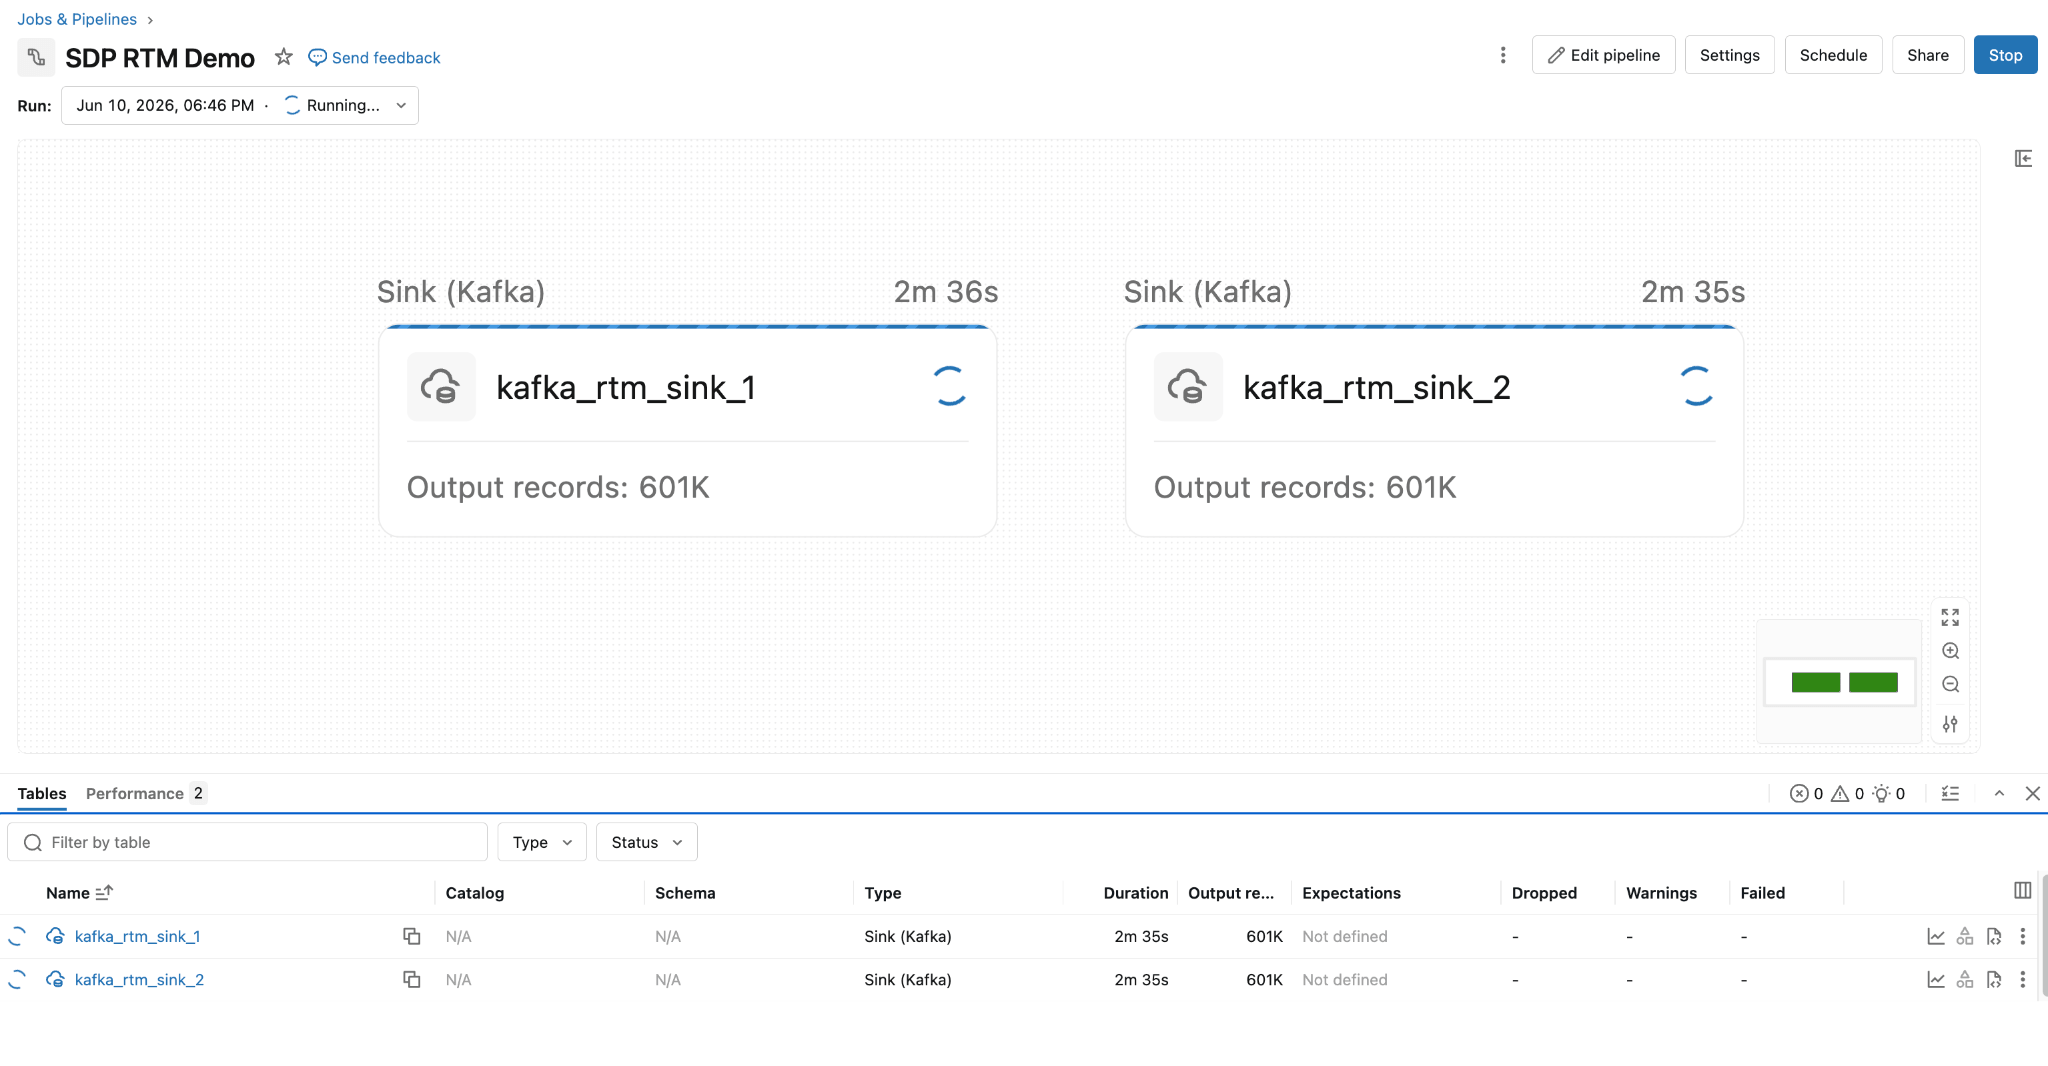Viewport: 2048px width, 1066px height.
Task: Star the SDP RTM Demo pipeline as favorite
Action: click(284, 57)
